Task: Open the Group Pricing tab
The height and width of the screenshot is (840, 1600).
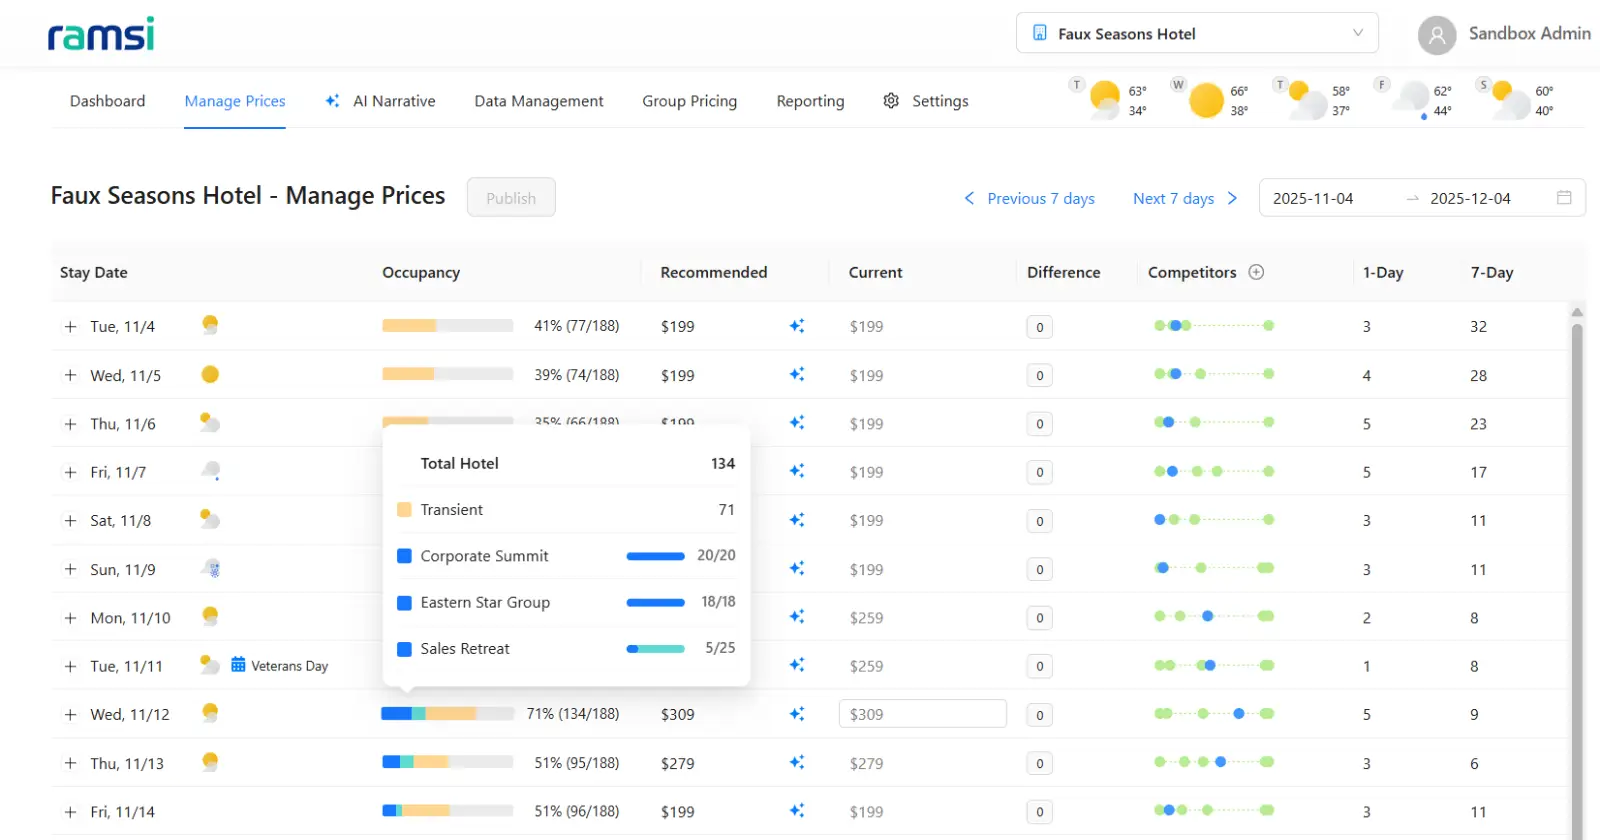Action: coord(689,101)
